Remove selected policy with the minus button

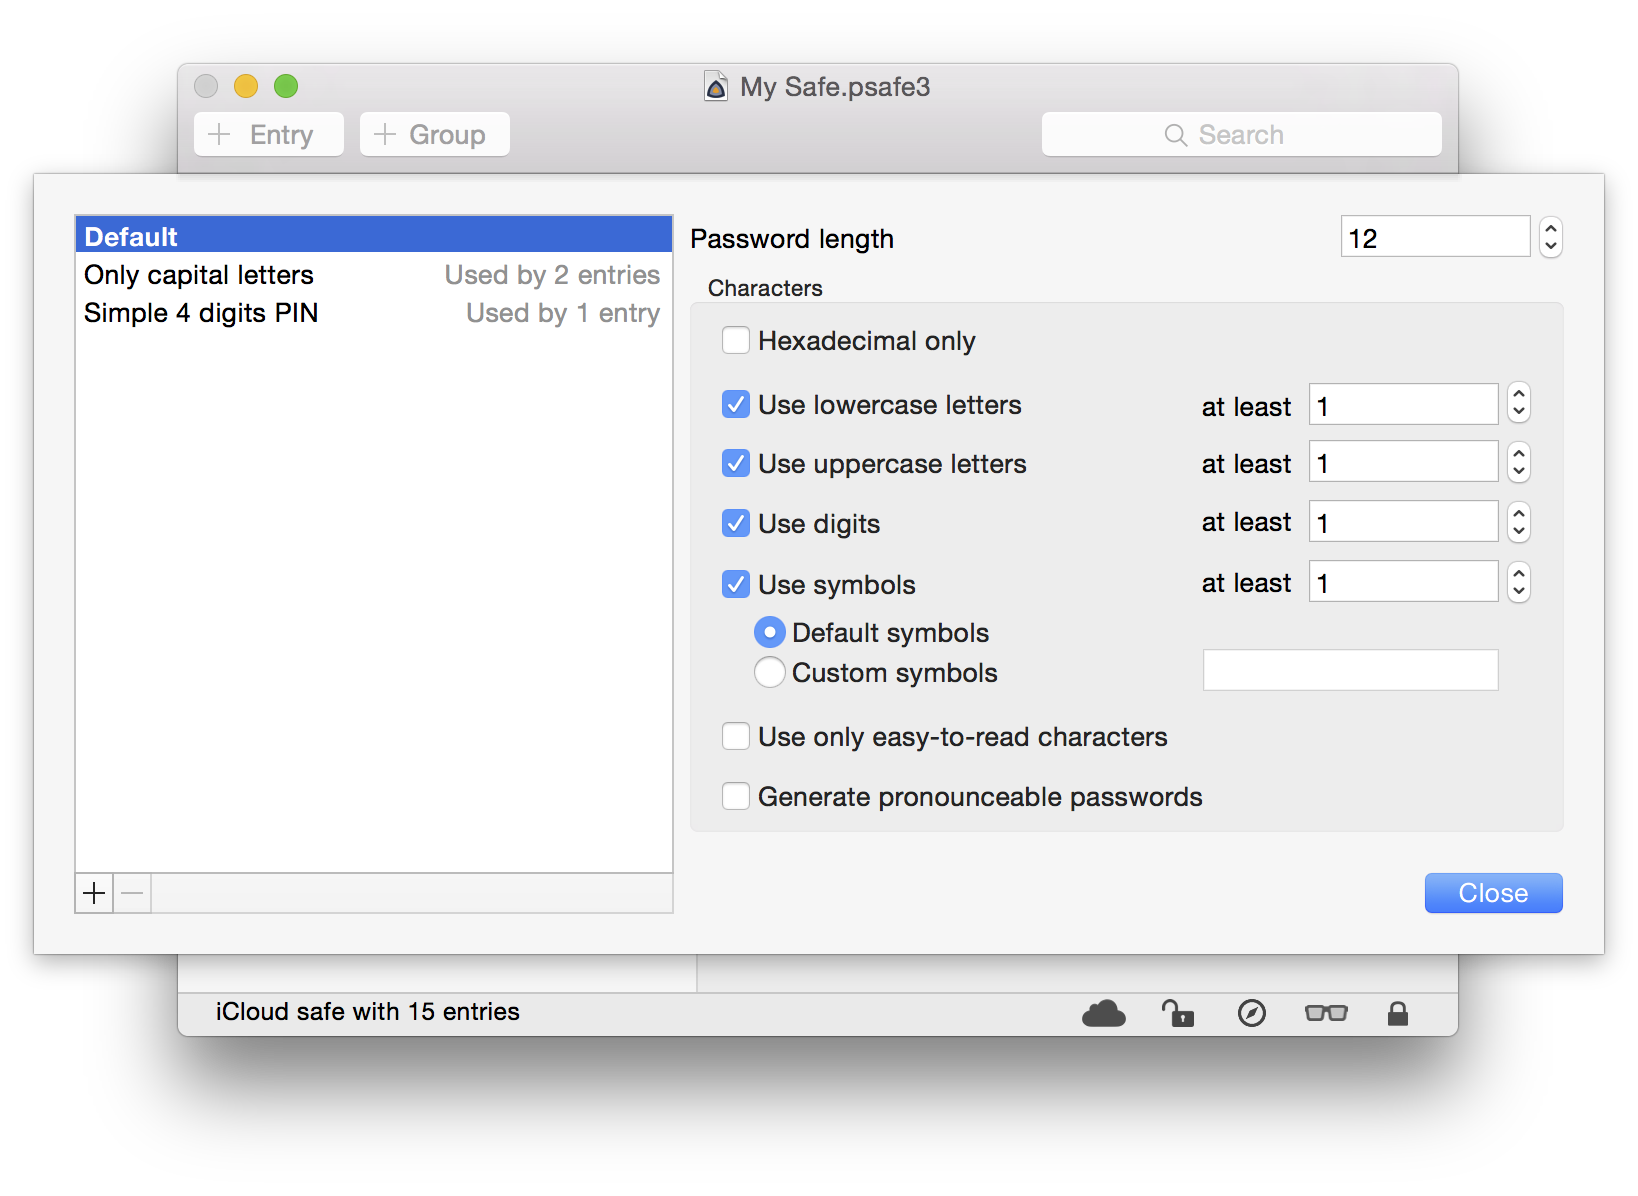132,893
